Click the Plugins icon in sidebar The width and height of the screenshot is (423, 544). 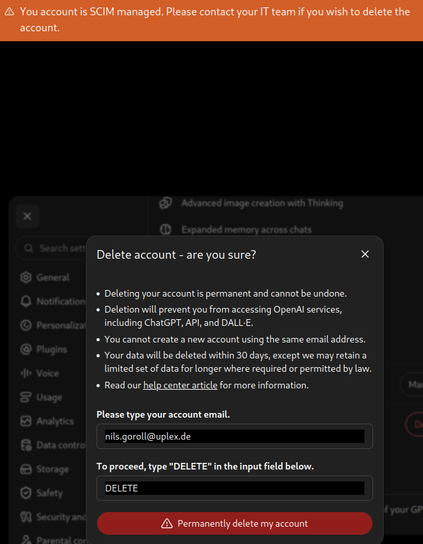tap(26, 349)
